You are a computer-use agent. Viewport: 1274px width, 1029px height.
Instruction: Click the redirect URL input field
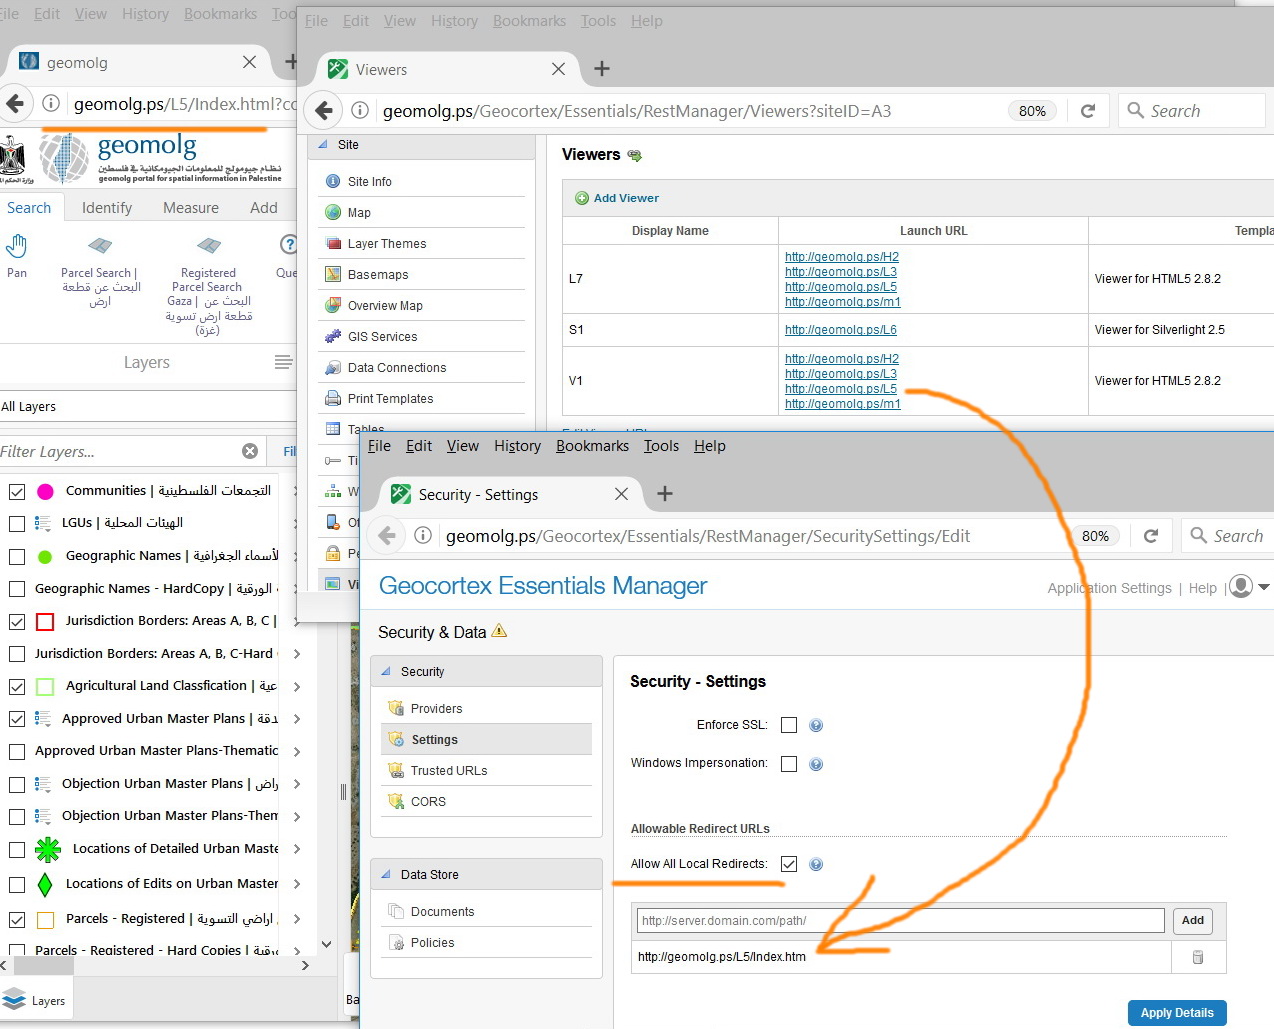coord(901,920)
